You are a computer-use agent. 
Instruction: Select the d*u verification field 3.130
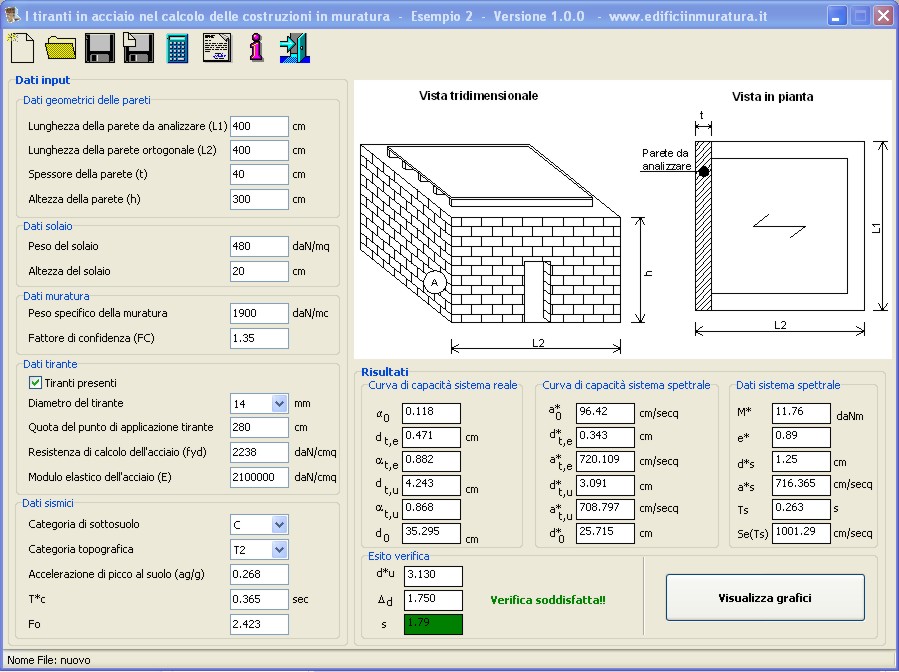(x=433, y=576)
